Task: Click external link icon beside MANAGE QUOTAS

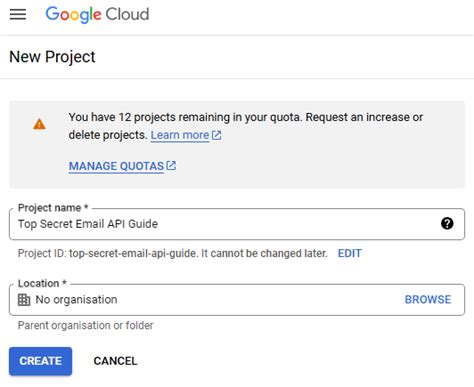Action: pos(171,166)
